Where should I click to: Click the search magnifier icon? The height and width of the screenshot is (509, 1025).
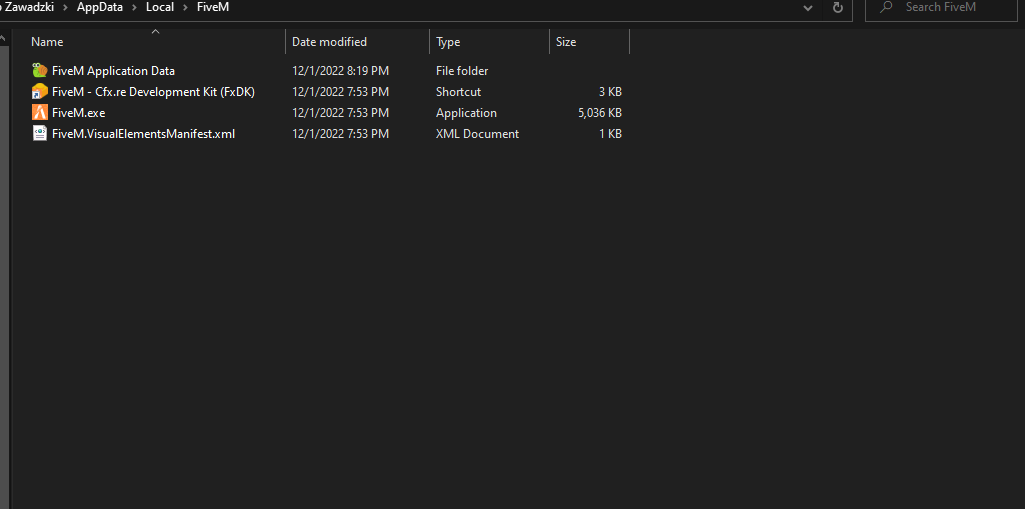point(886,8)
